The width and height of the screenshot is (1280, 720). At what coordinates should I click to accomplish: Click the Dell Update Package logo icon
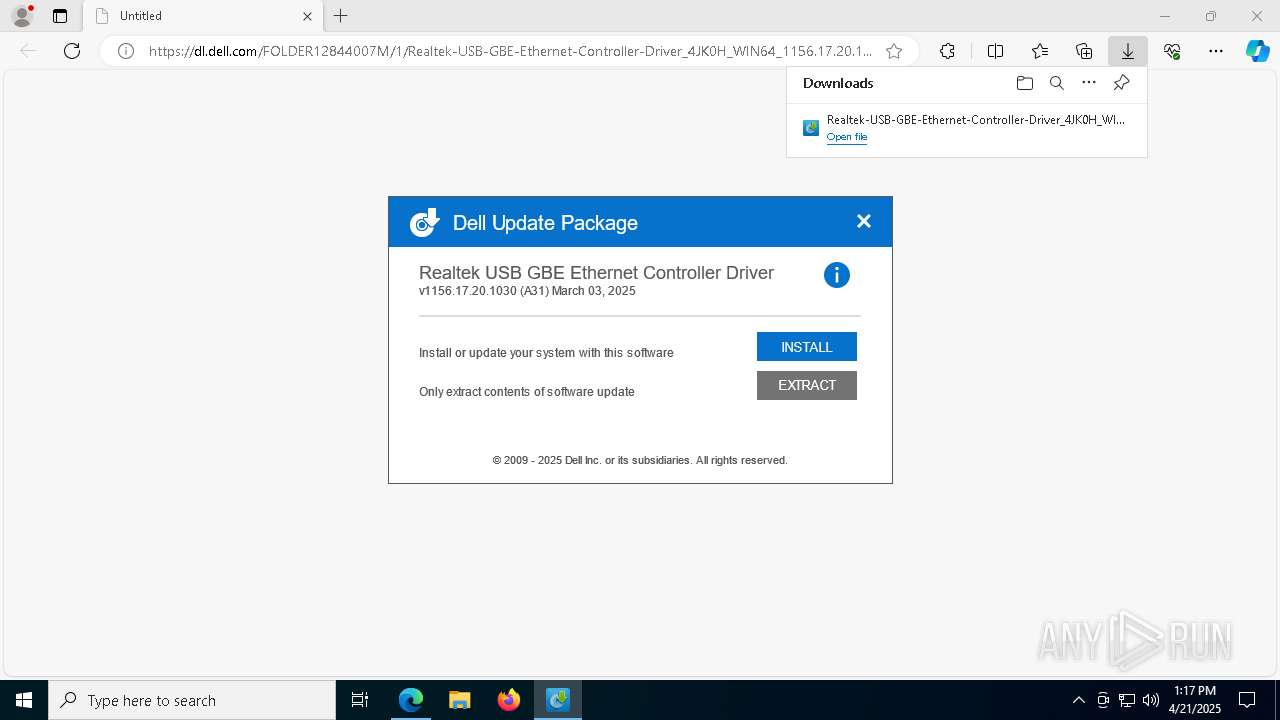pos(424,222)
